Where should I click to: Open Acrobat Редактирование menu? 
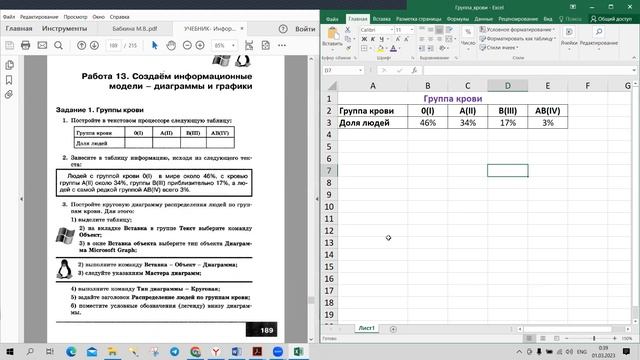[39, 17]
